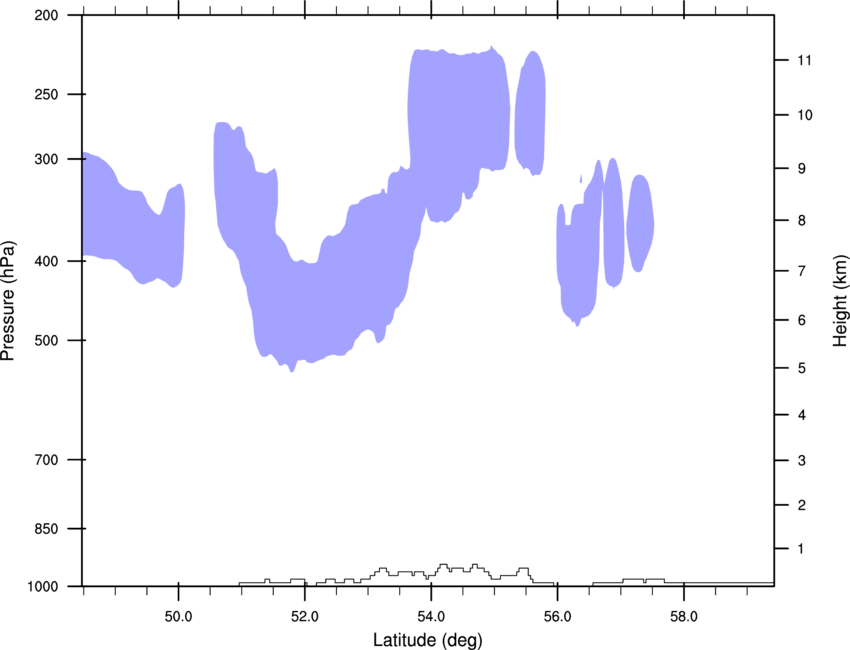The width and height of the screenshot is (850, 650).
Task: Pick the height label 6 km
Action: 801,320
